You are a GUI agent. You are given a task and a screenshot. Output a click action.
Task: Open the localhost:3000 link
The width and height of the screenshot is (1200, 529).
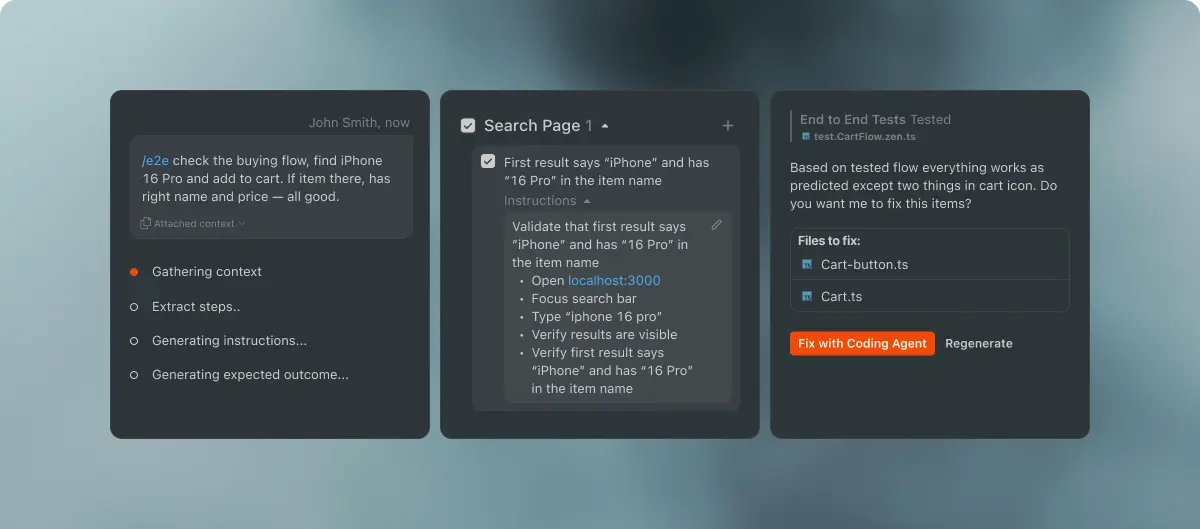pyautogui.click(x=614, y=281)
